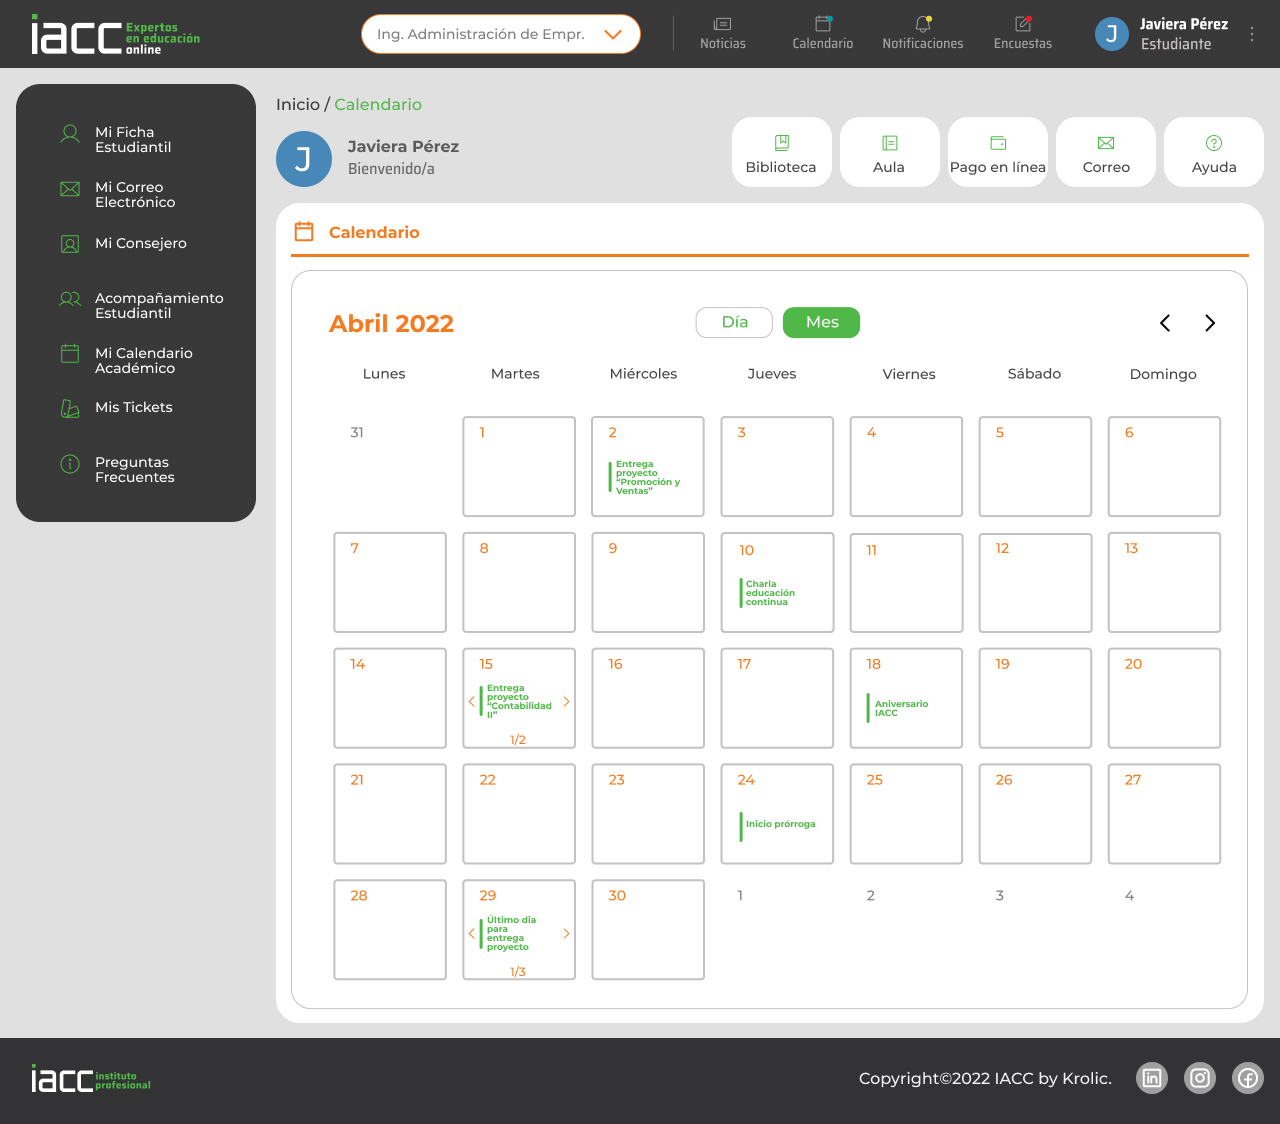Open Mi Ficha Estudiantil in sidebar
Viewport: 1280px width, 1124px height.
pyautogui.click(x=133, y=140)
